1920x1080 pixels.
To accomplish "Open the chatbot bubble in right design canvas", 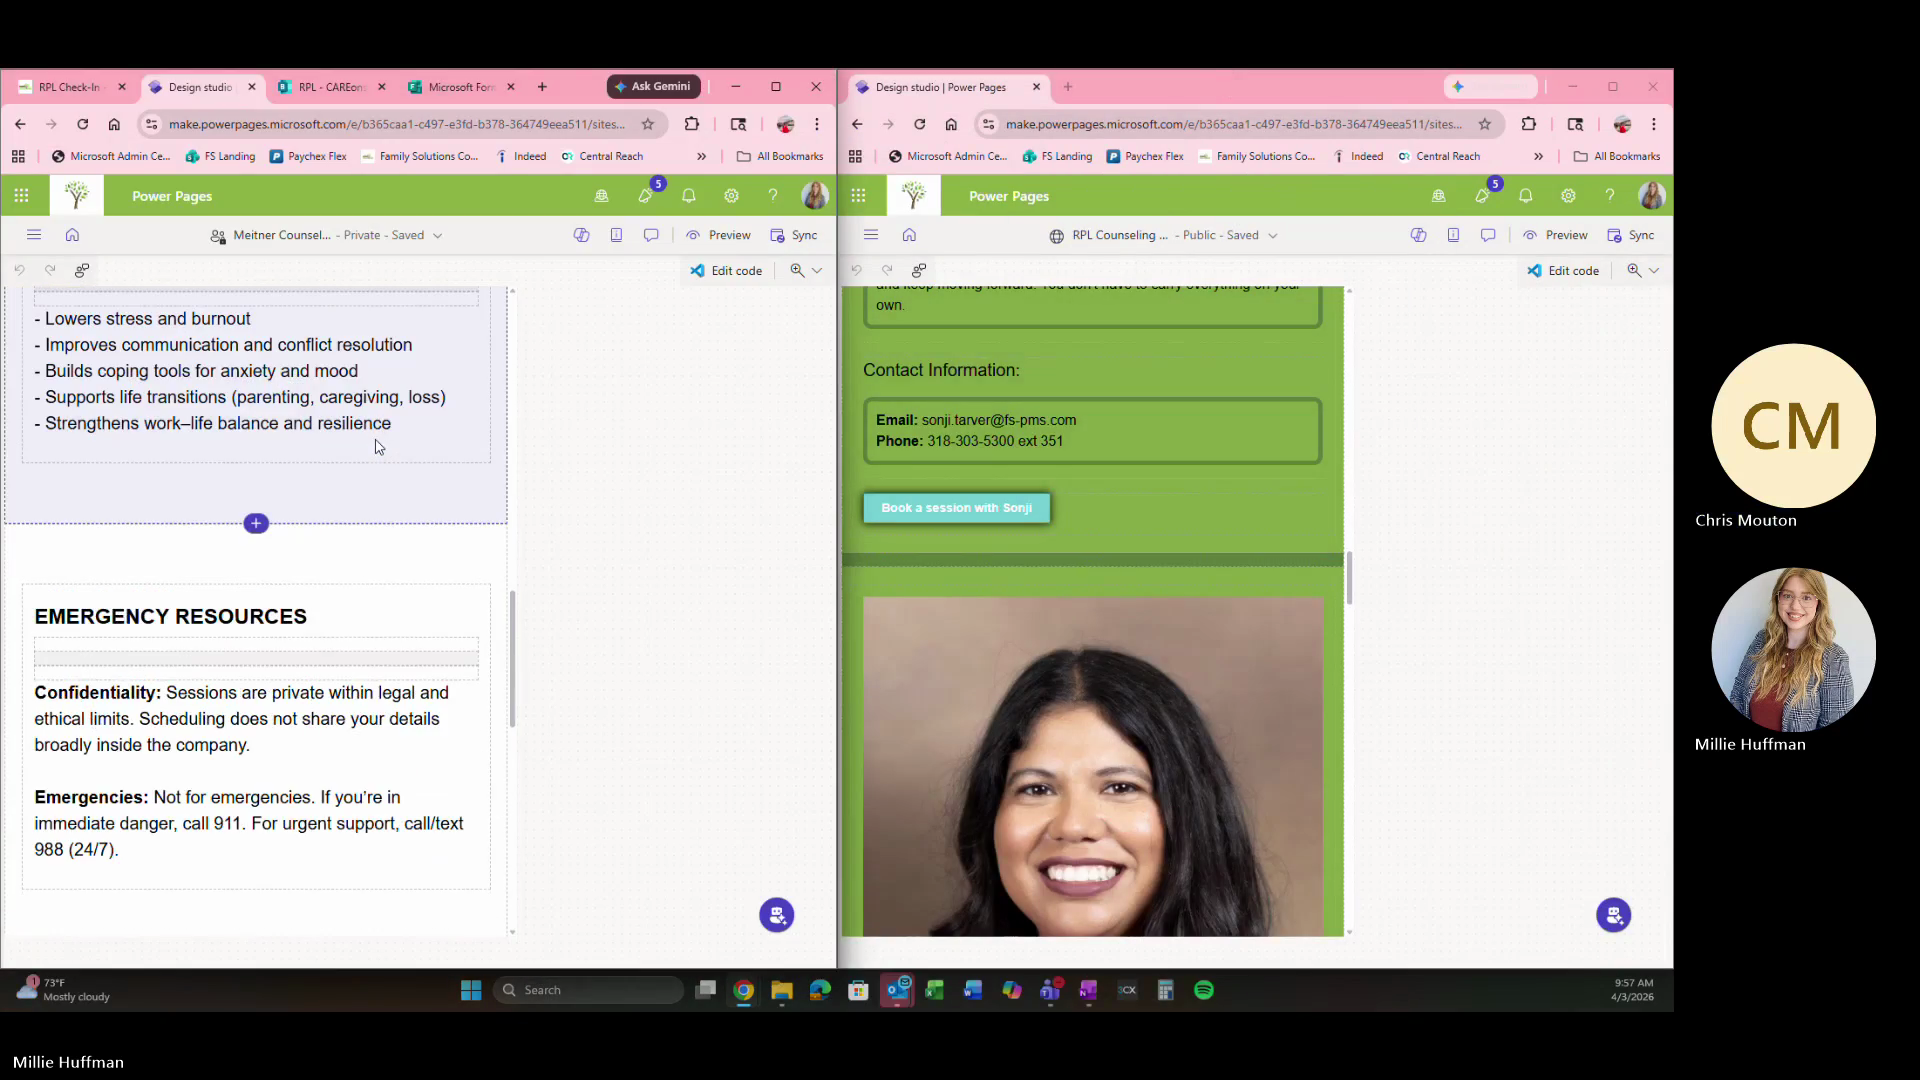I will click(x=1613, y=915).
